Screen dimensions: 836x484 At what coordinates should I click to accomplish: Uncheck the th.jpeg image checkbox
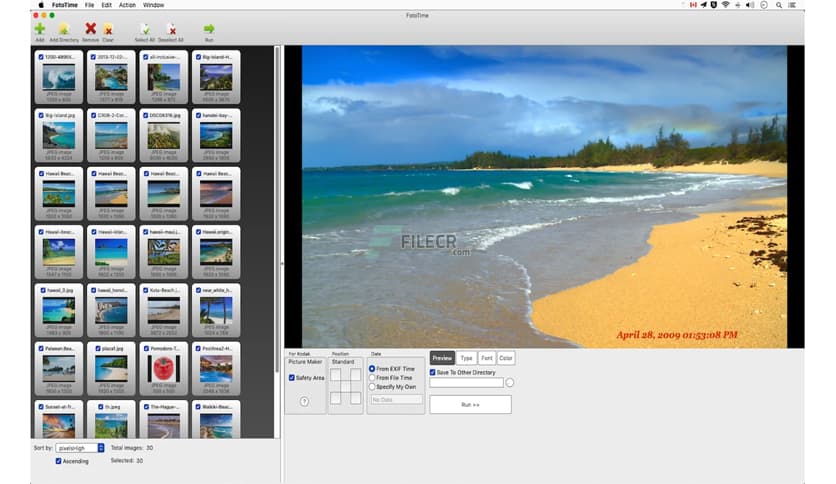point(101,407)
